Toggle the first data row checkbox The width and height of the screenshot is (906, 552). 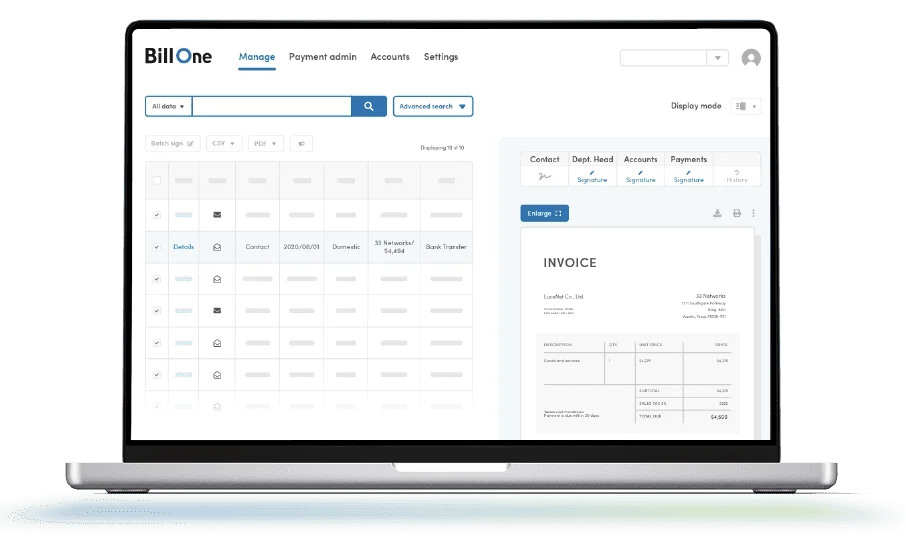click(157, 214)
